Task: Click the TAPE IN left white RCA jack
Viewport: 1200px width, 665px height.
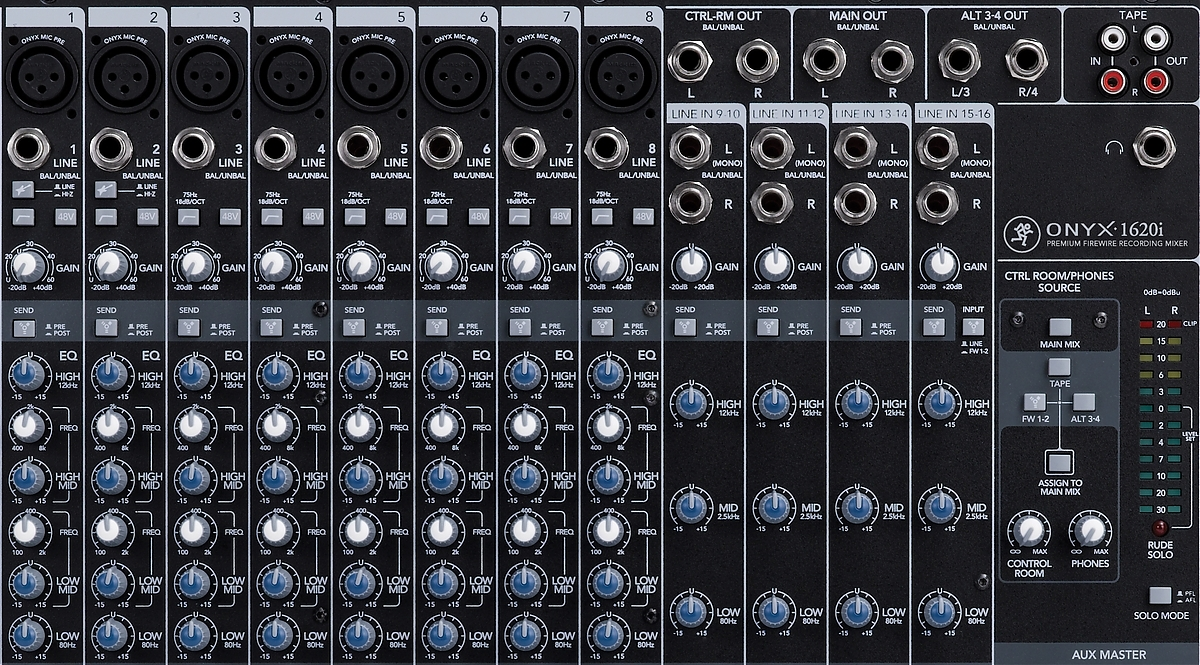Action: point(1113,39)
